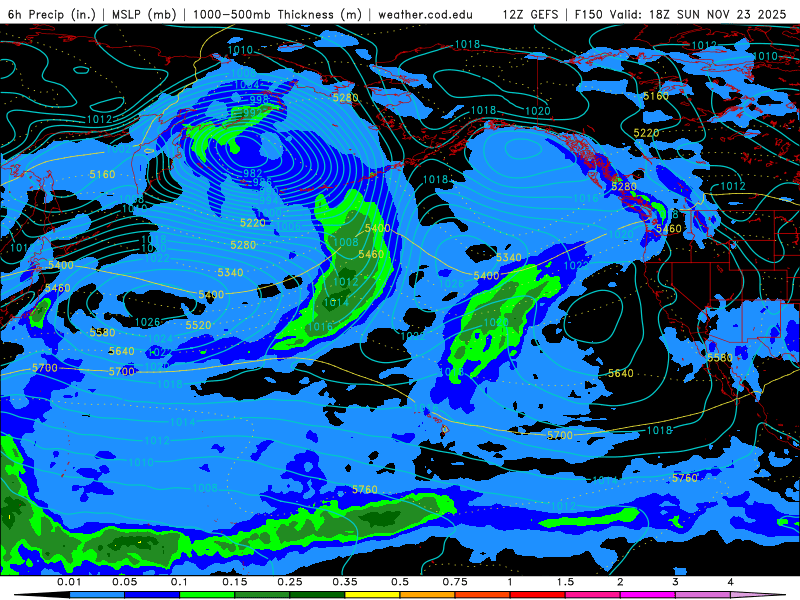Click the magenta 2–3 legend swatch
Image resolution: width=800 pixels, height=600 pixels.
click(648, 595)
